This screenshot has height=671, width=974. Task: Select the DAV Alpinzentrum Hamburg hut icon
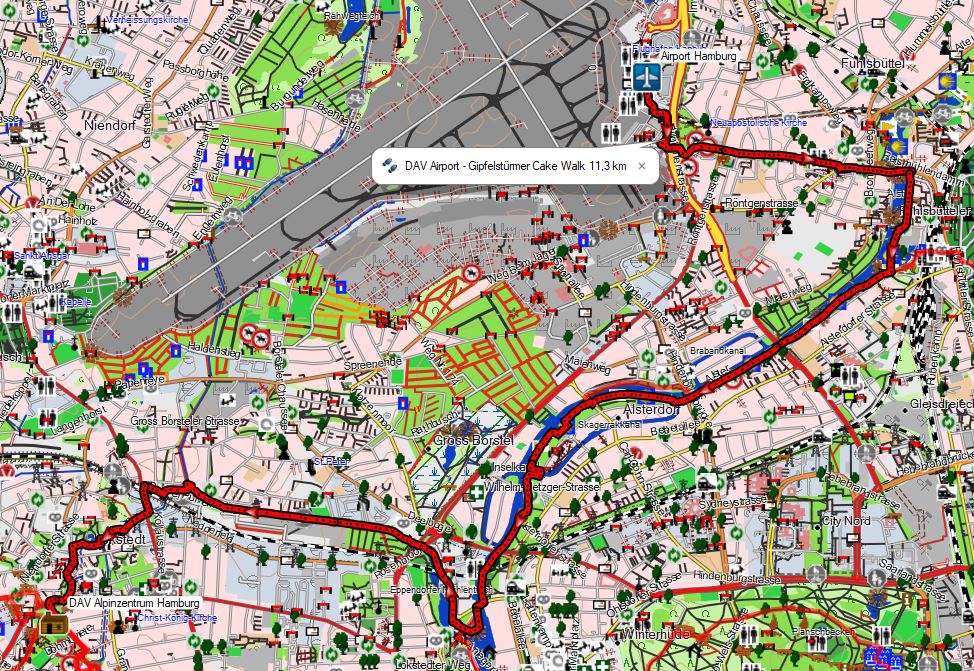pos(53,624)
